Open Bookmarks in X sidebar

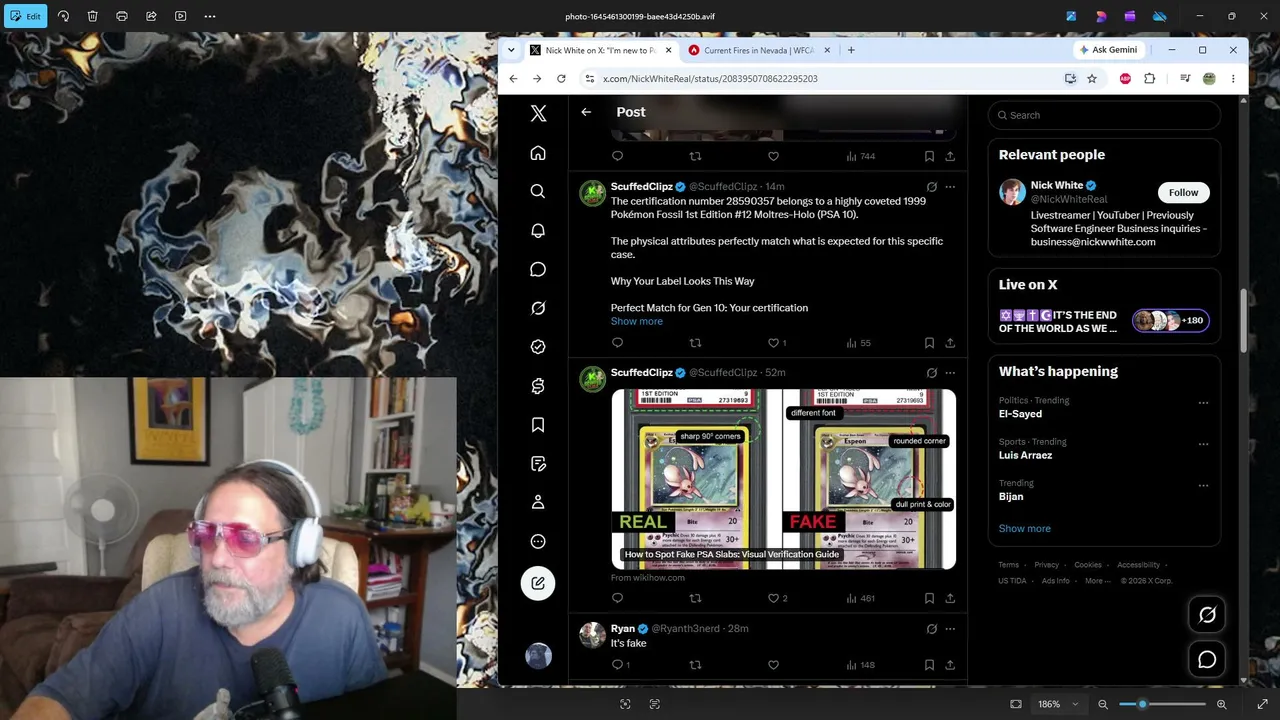(538, 425)
